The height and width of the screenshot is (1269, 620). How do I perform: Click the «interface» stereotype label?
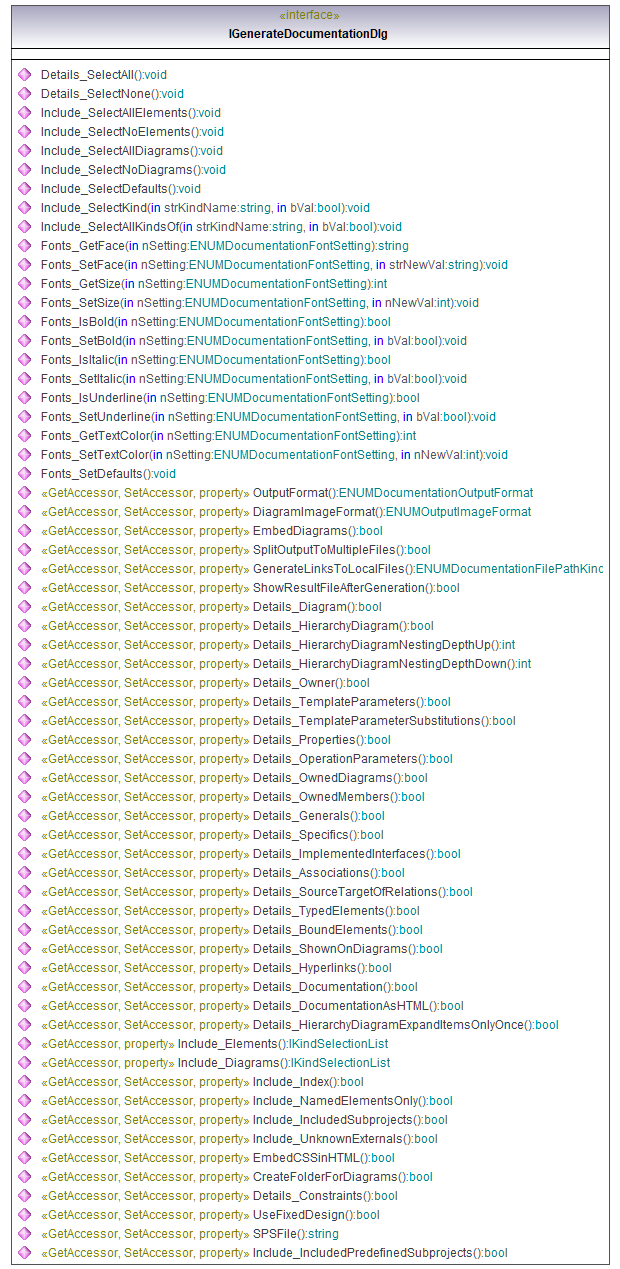(x=308, y=16)
